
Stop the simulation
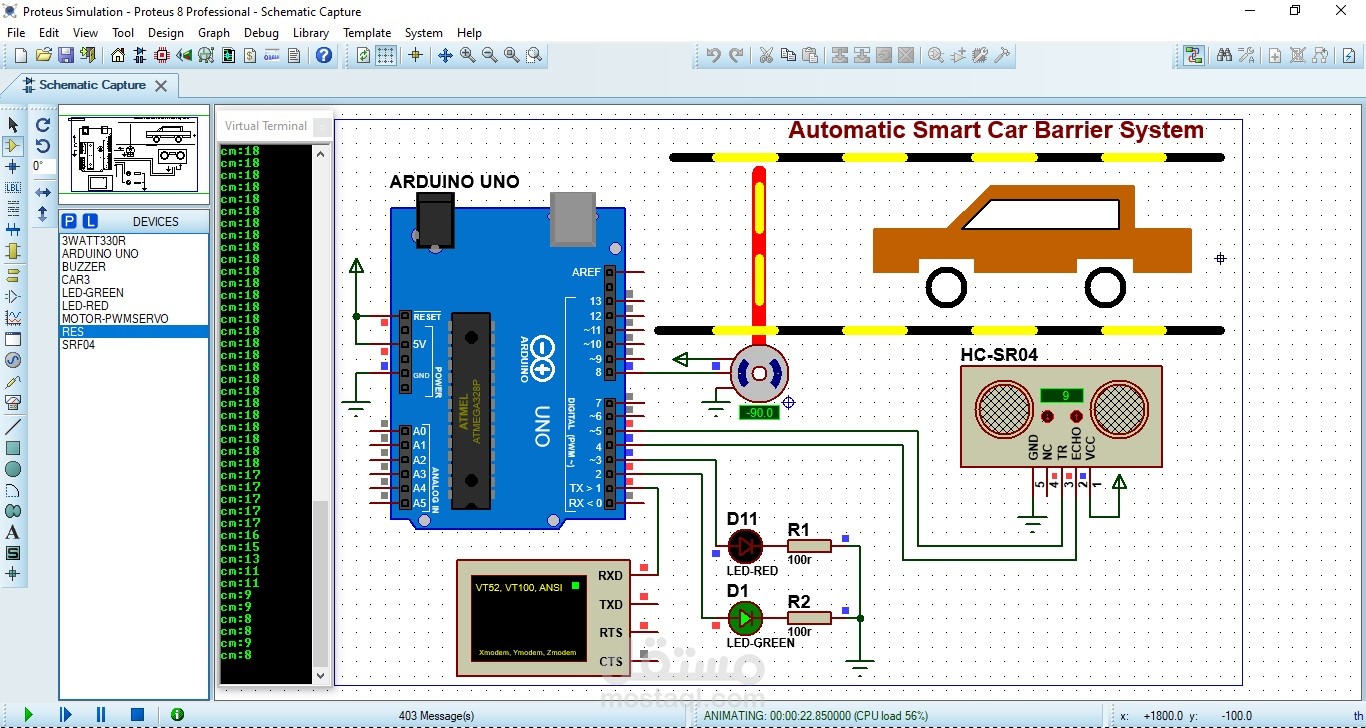[138, 715]
